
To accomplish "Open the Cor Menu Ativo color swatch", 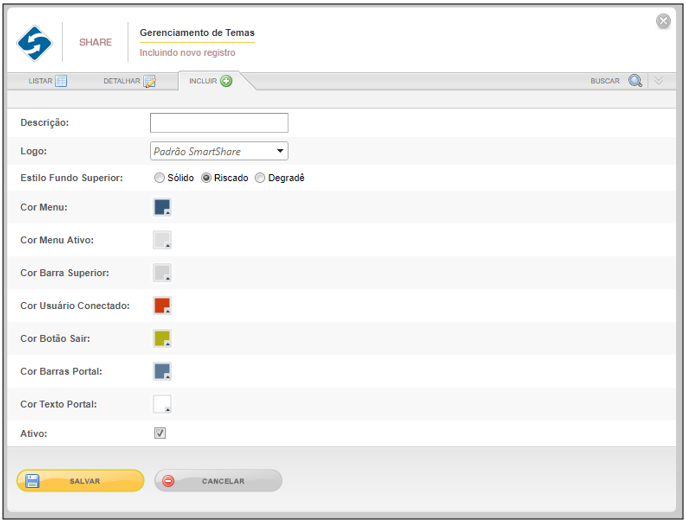I will tap(162, 240).
